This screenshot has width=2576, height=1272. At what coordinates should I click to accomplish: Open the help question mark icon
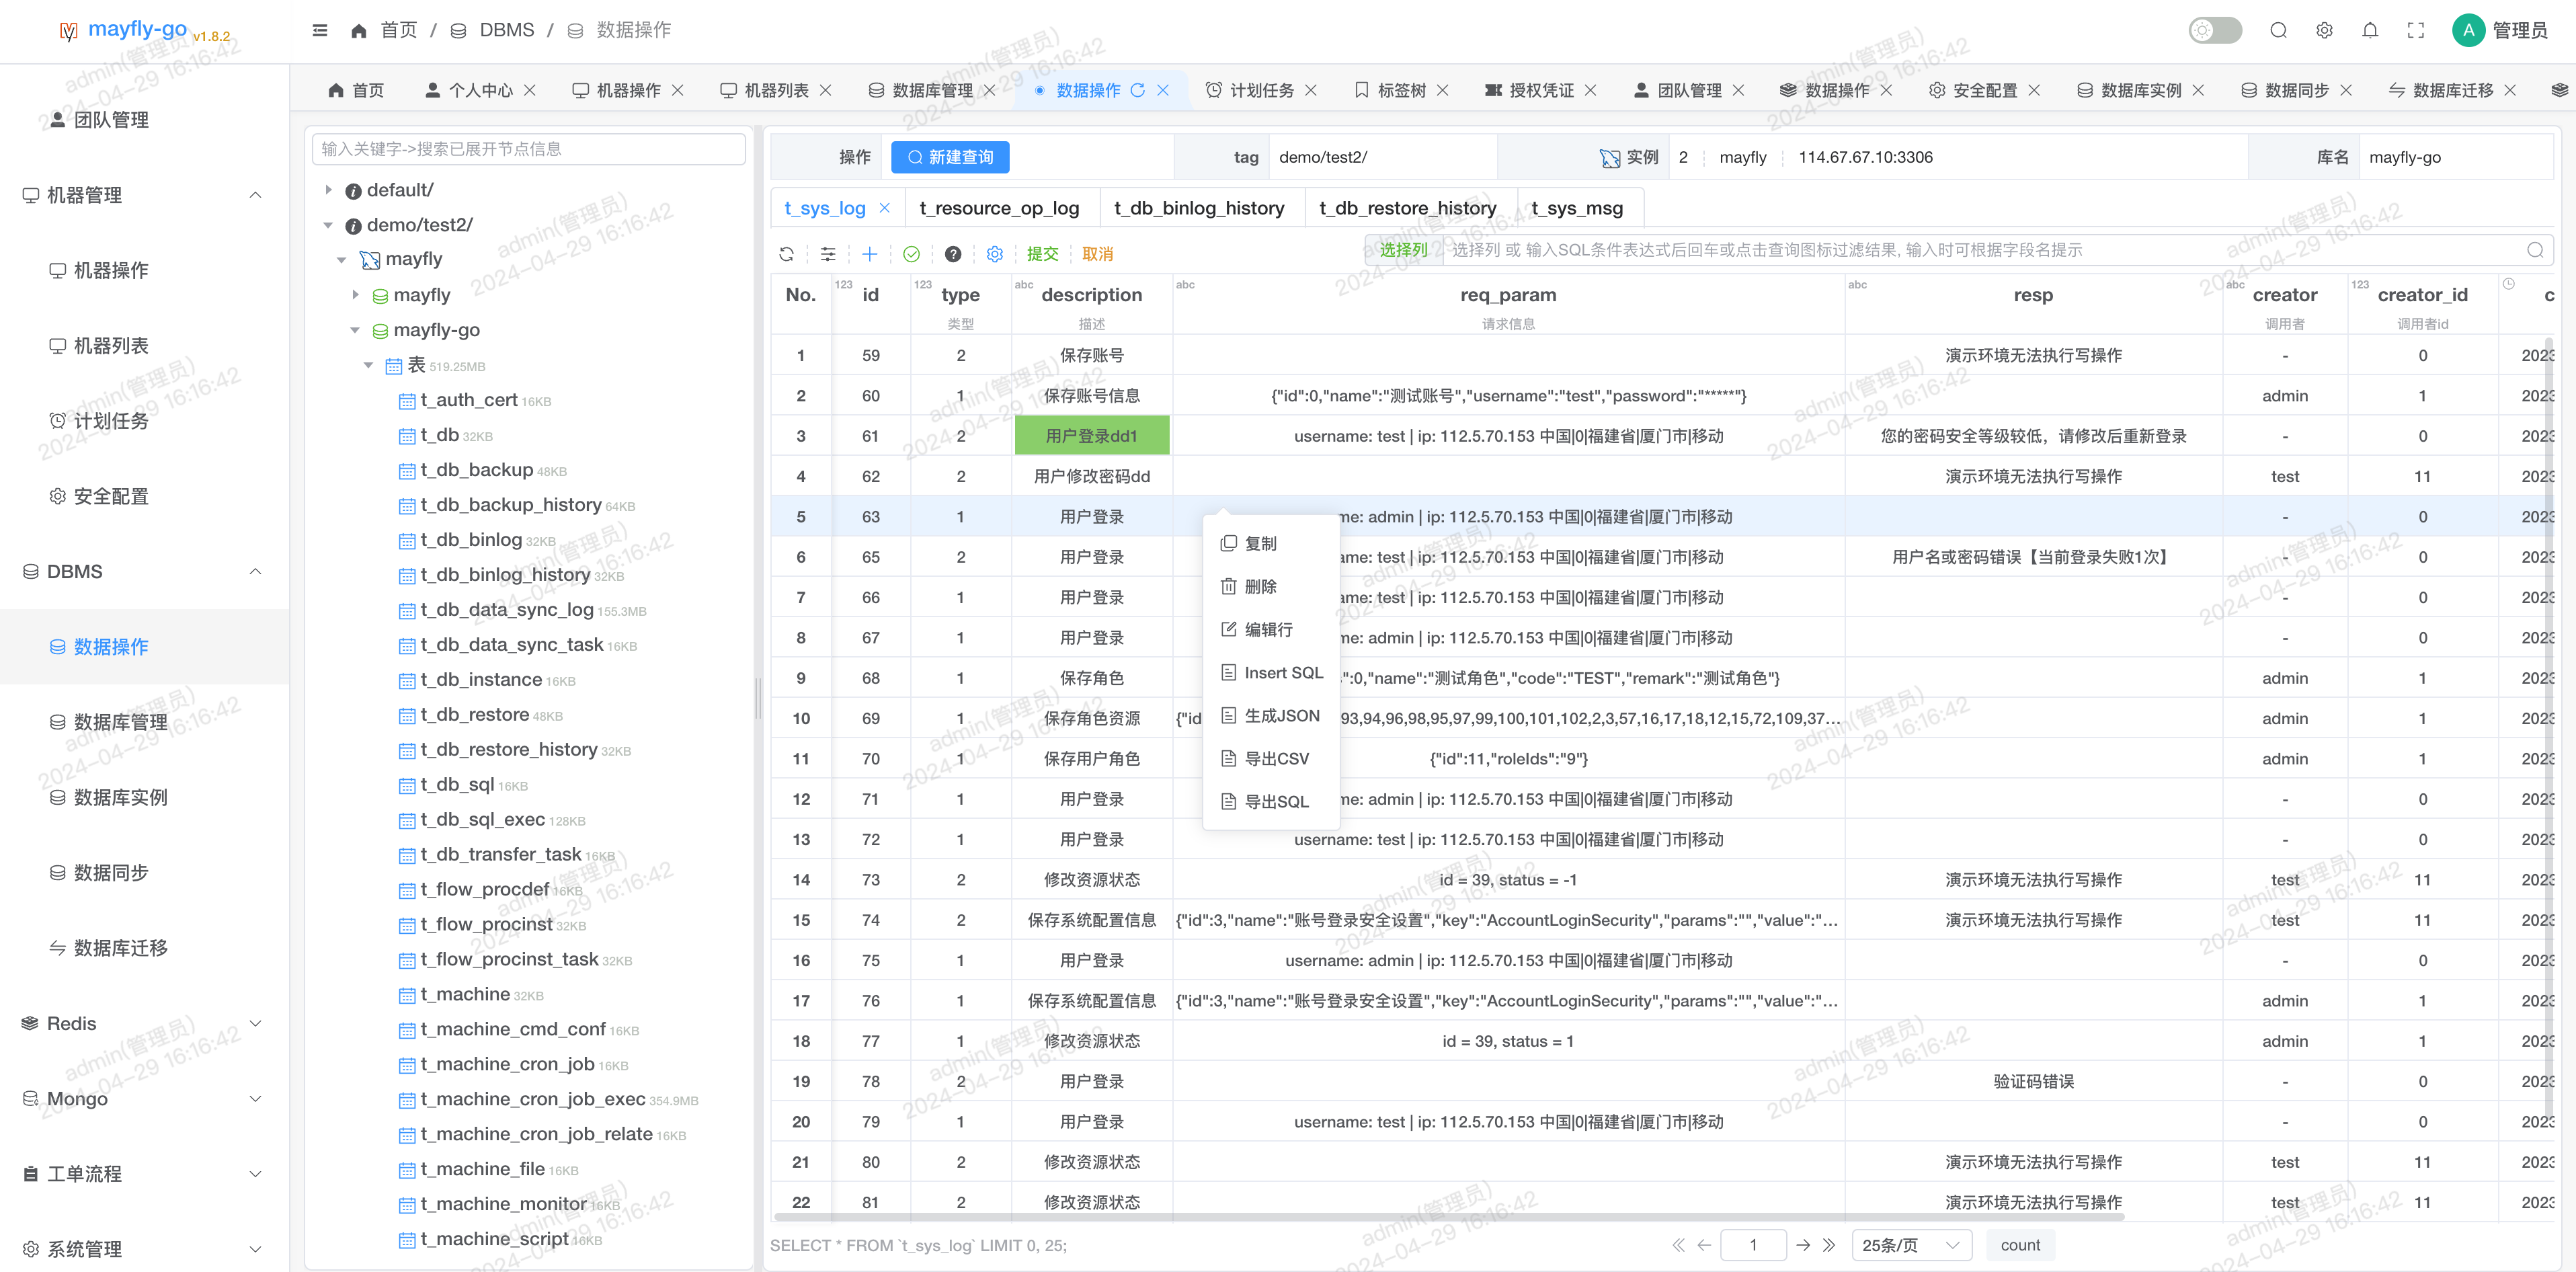click(953, 254)
